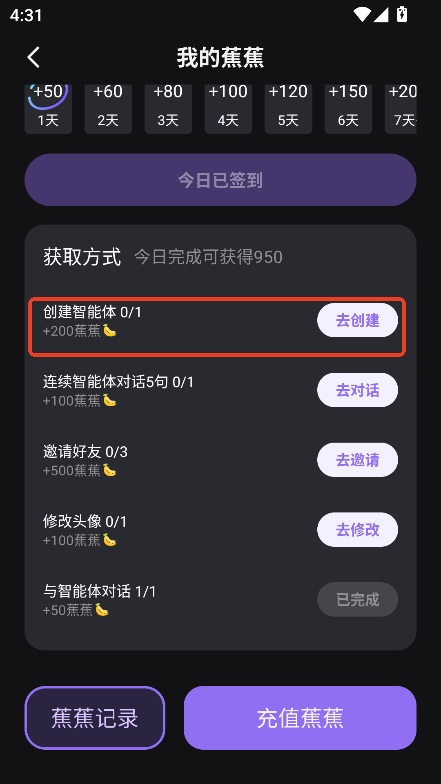The width and height of the screenshot is (441, 784).
Task: Tap the cellular signal icon
Action: [381, 14]
